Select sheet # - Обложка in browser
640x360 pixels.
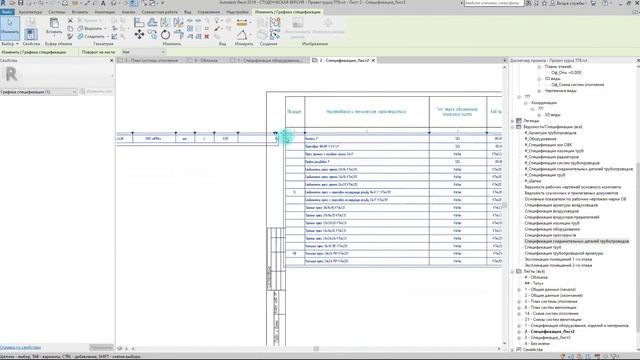pos(536,278)
